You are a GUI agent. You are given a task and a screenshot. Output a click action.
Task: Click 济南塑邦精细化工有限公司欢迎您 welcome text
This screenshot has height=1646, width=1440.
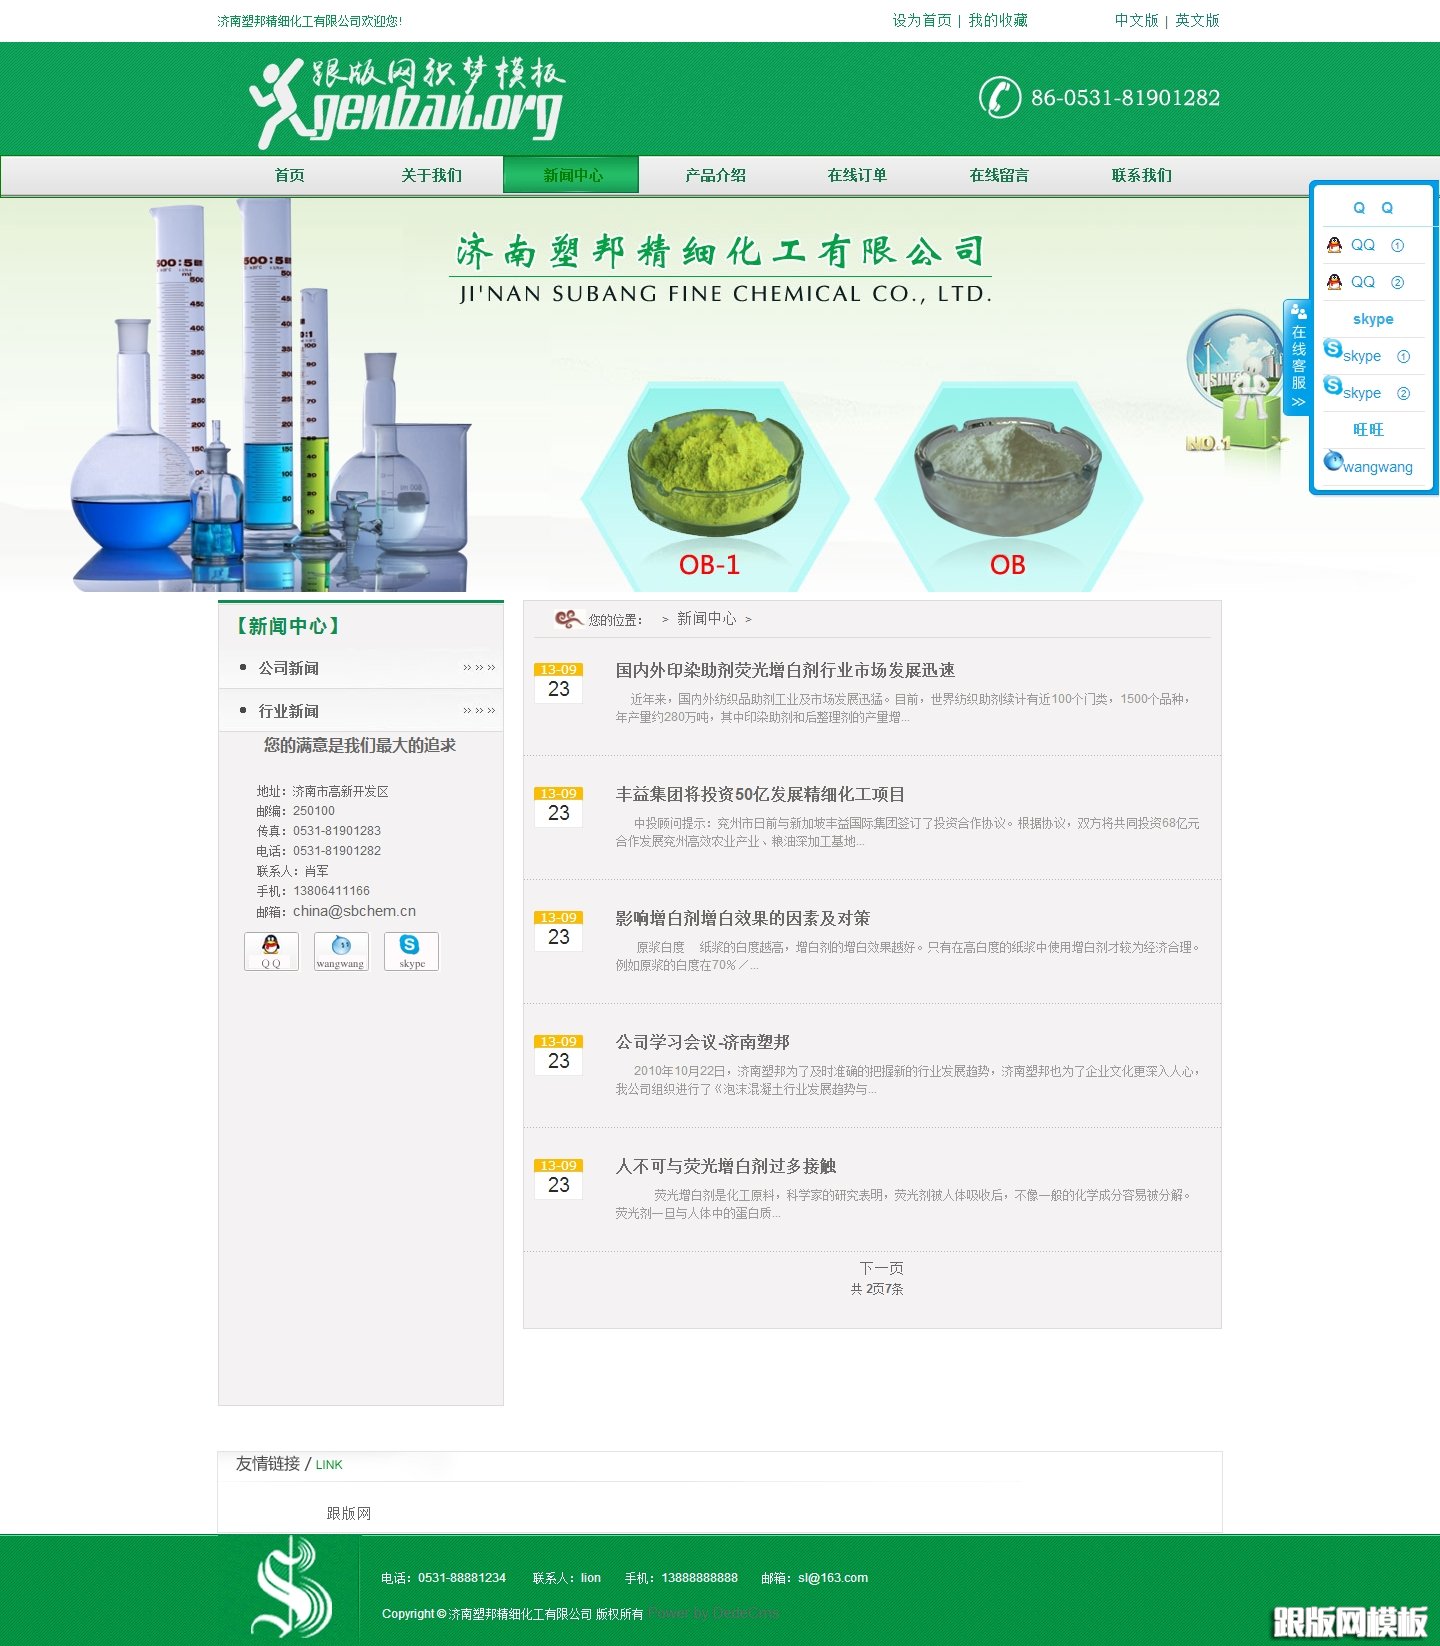click(x=310, y=21)
